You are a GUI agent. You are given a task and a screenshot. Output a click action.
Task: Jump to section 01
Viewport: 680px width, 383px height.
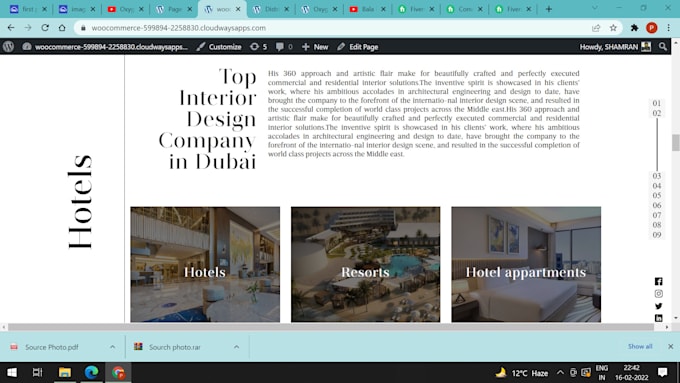click(x=657, y=103)
